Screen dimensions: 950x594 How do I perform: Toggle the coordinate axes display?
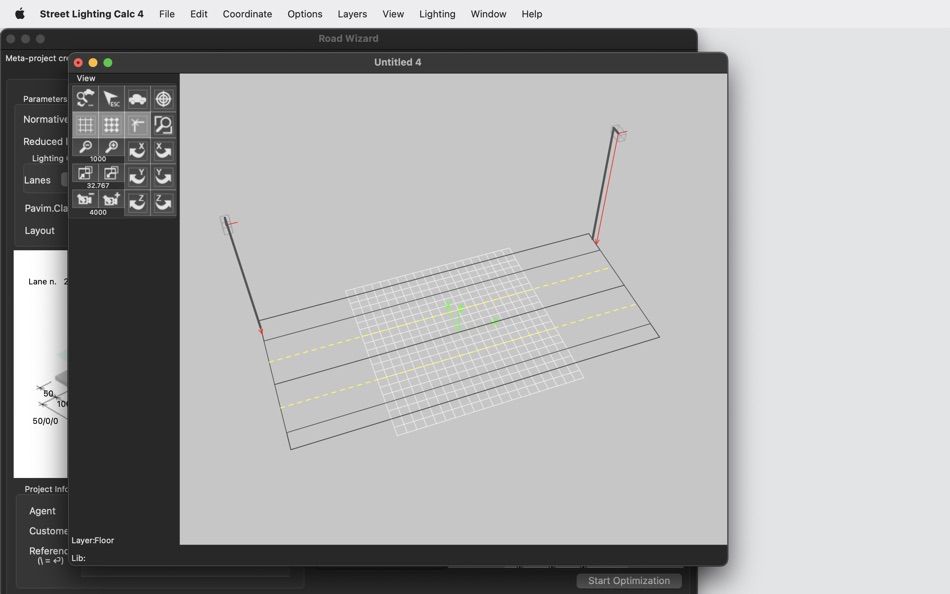tap(137, 124)
